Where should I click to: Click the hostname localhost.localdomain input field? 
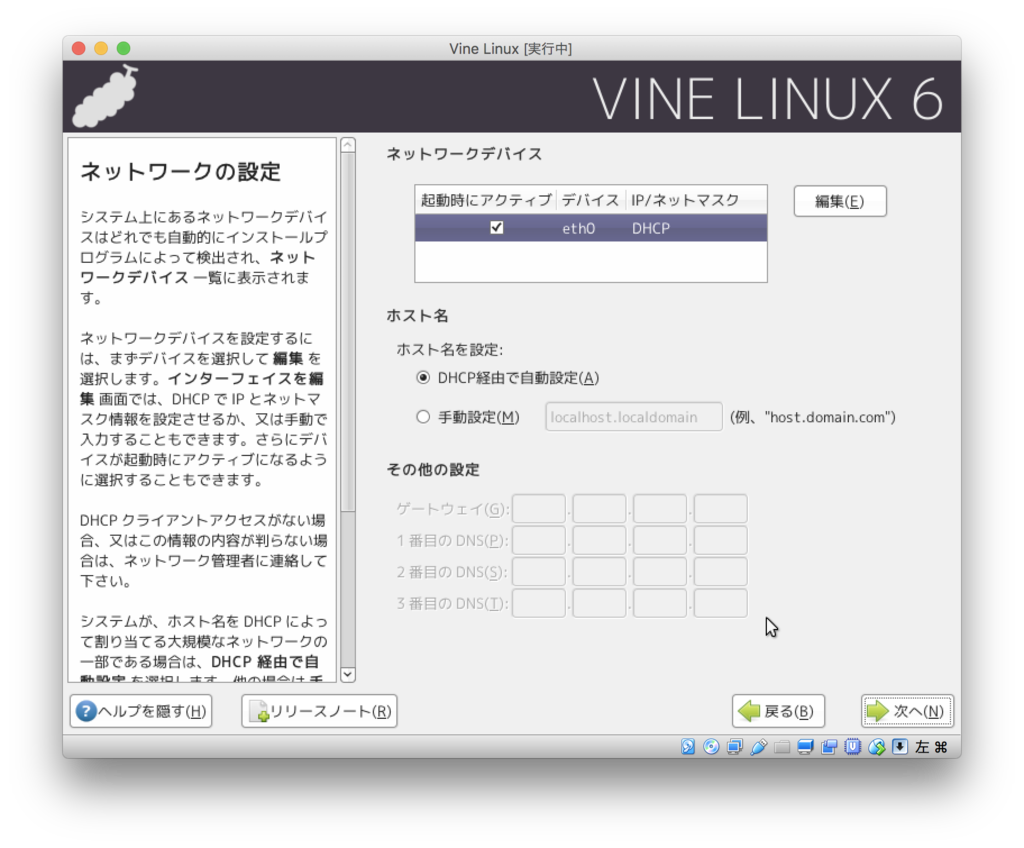tap(633, 417)
